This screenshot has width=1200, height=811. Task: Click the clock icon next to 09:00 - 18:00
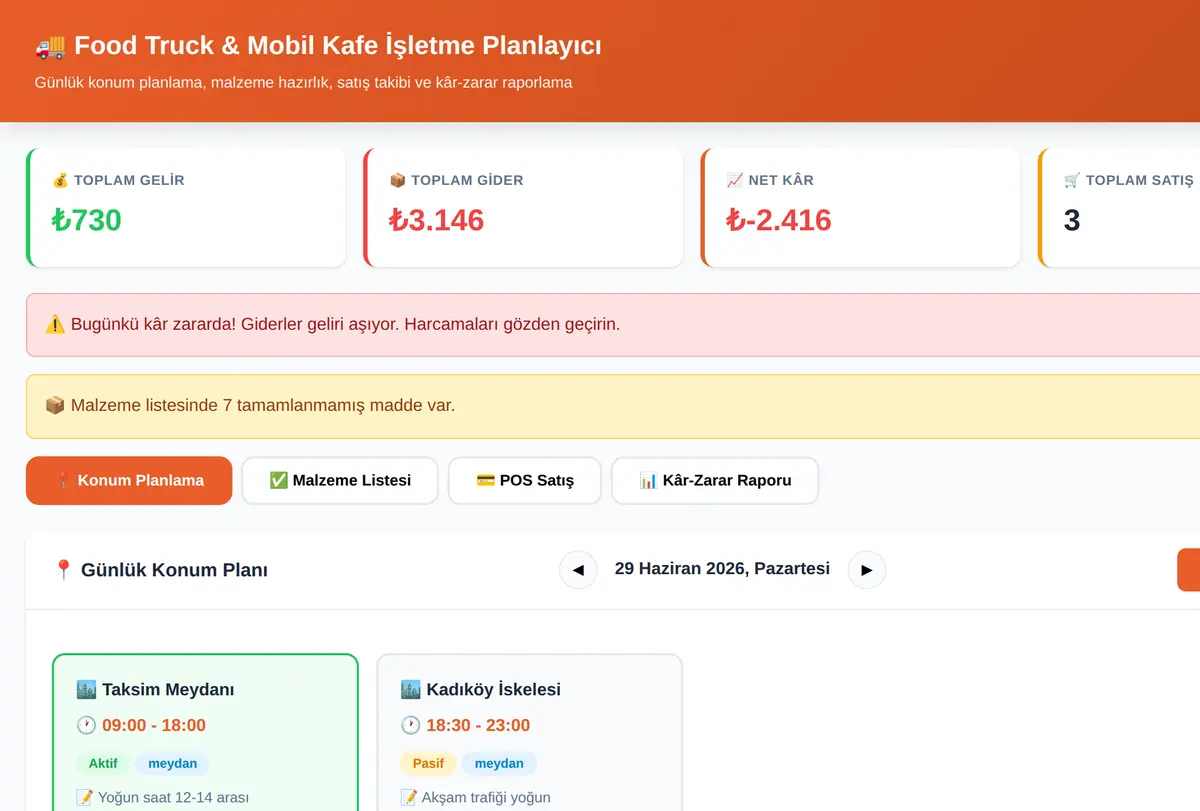click(86, 726)
